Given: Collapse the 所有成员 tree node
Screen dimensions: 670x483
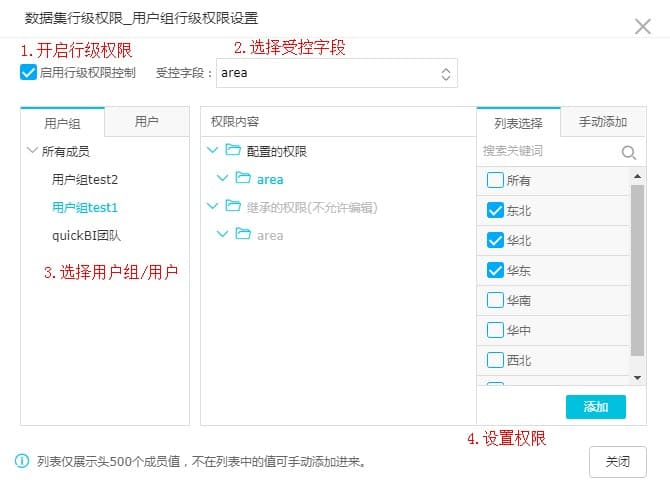Looking at the screenshot, I should coord(32,152).
